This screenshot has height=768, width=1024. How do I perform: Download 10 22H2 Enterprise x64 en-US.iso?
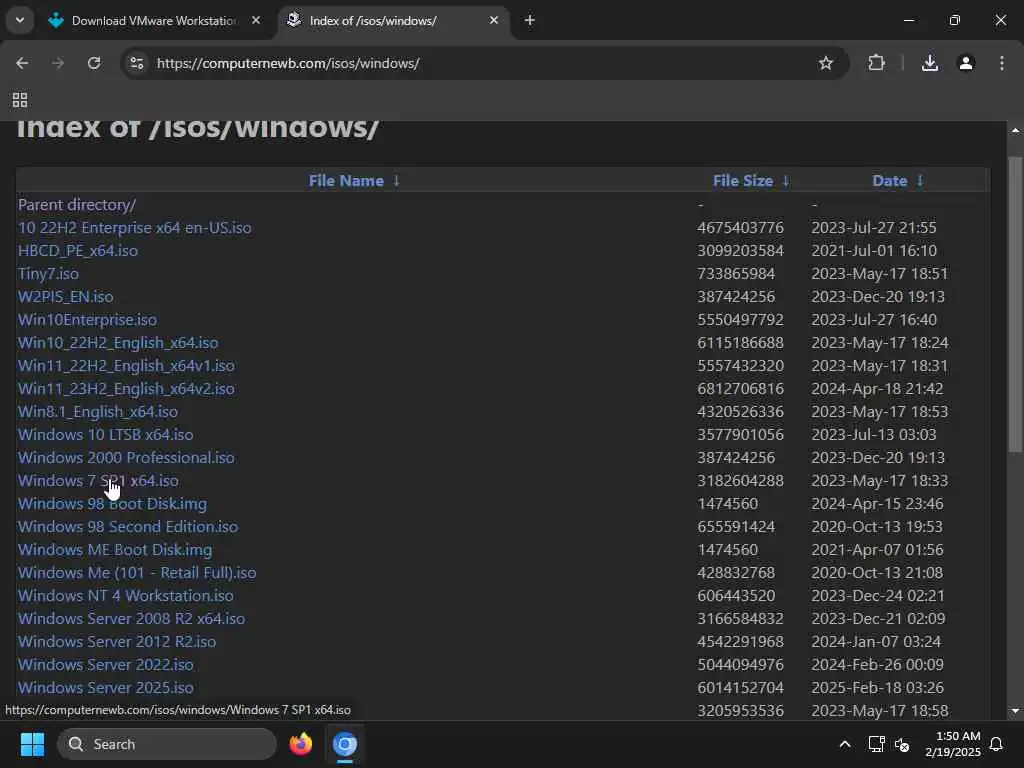(x=135, y=227)
